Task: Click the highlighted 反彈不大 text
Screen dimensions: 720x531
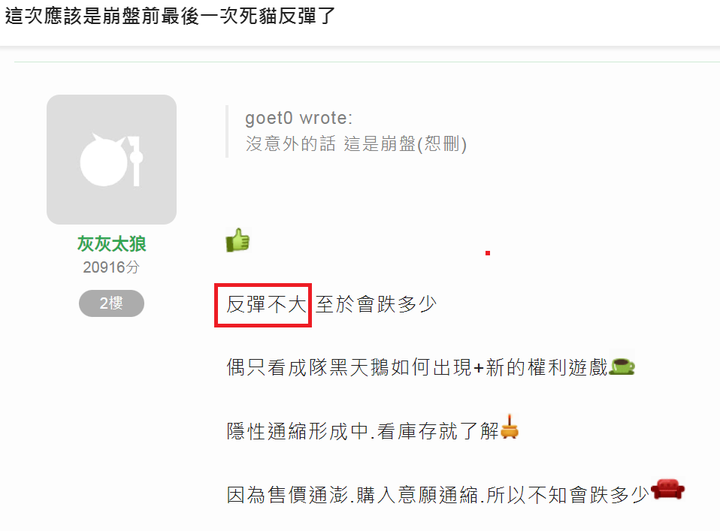Action: coord(266,305)
